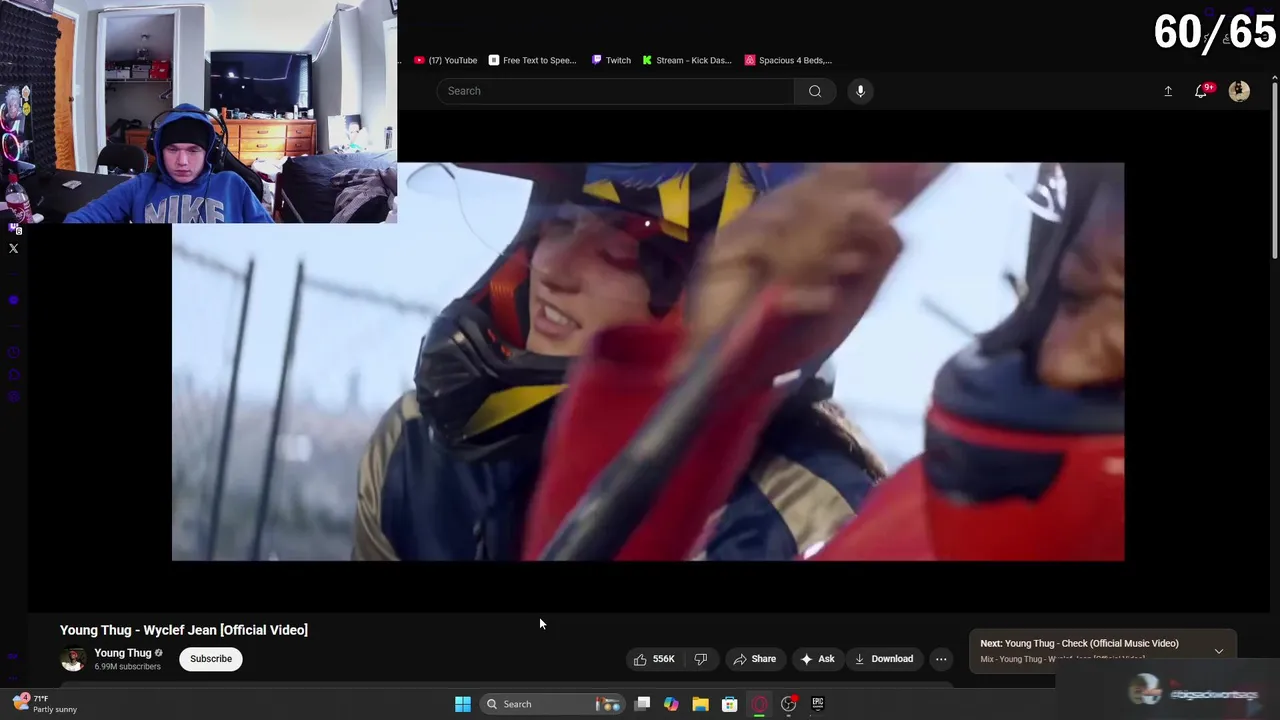The height and width of the screenshot is (720, 1280).
Task: Open the Free Text to Speech bookmark
Action: click(533, 60)
